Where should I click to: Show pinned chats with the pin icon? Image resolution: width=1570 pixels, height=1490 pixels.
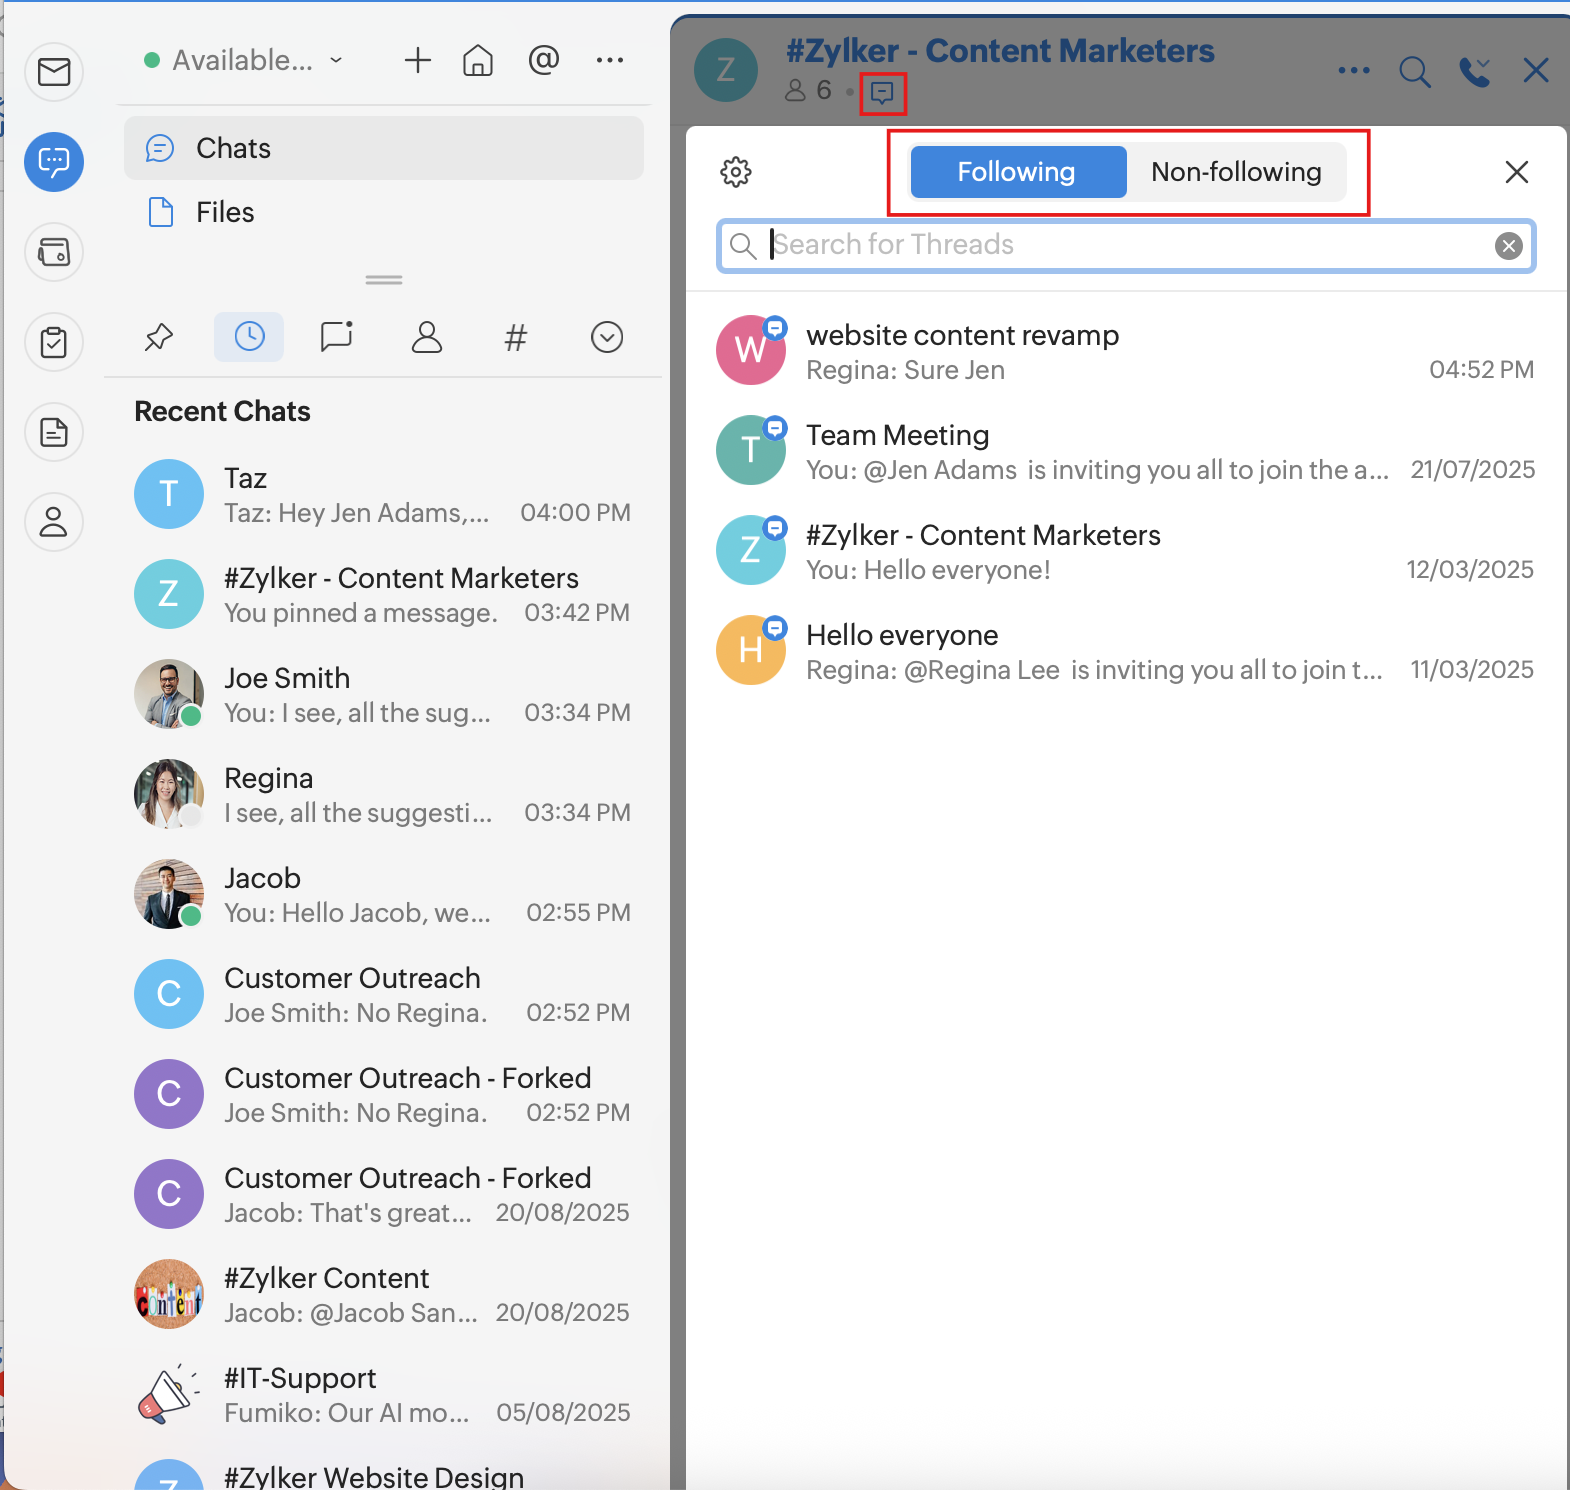click(x=159, y=337)
